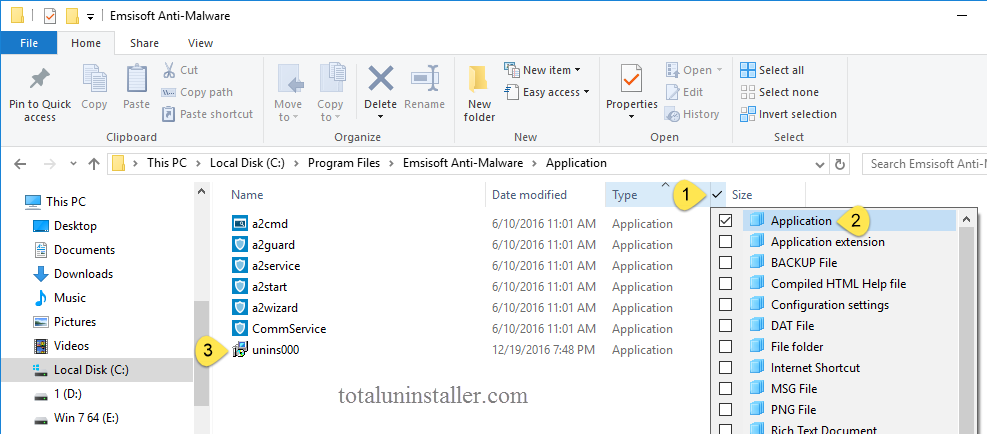This screenshot has height=434, width=987.
Task: Click the Rename icon
Action: pyautogui.click(x=424, y=78)
